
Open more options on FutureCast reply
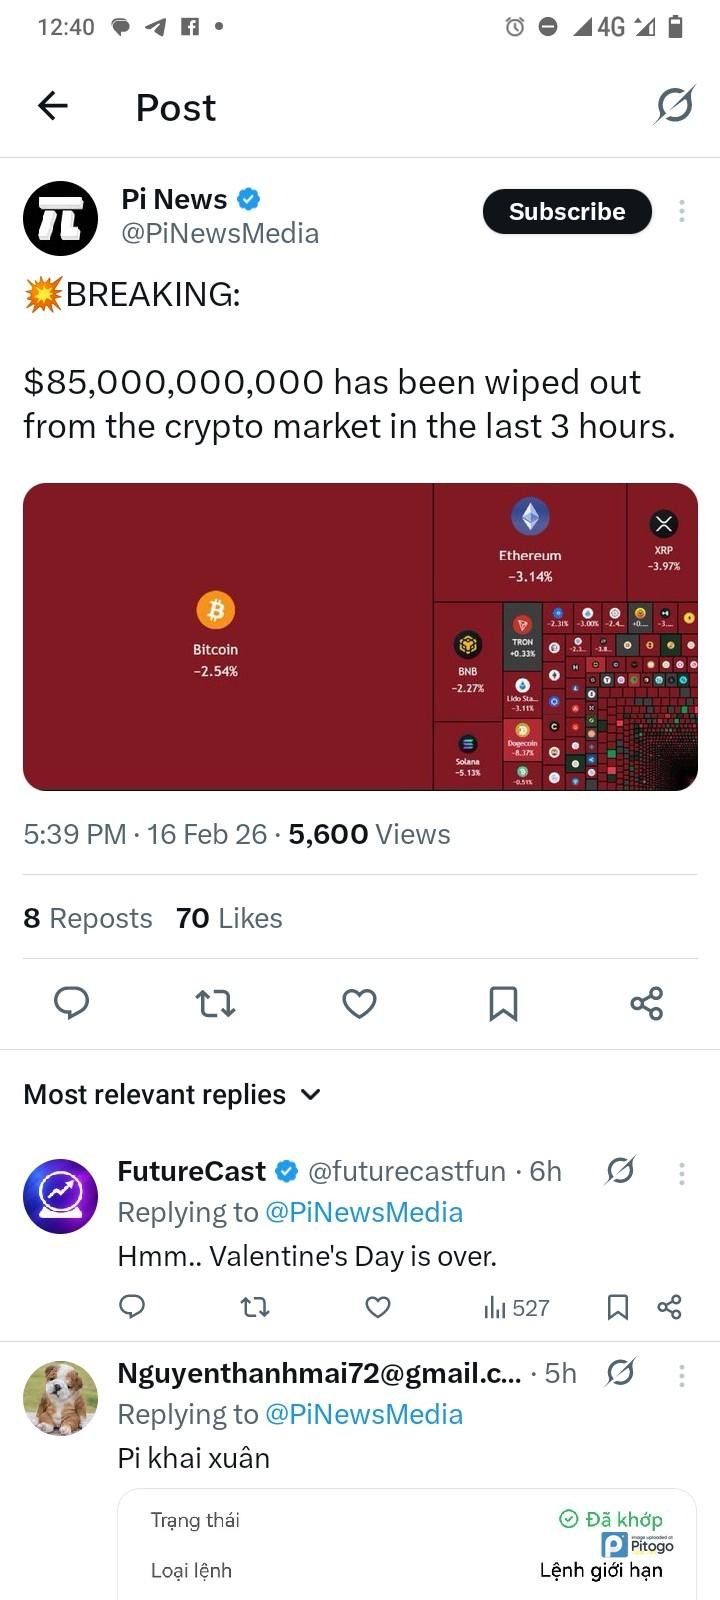point(681,1173)
